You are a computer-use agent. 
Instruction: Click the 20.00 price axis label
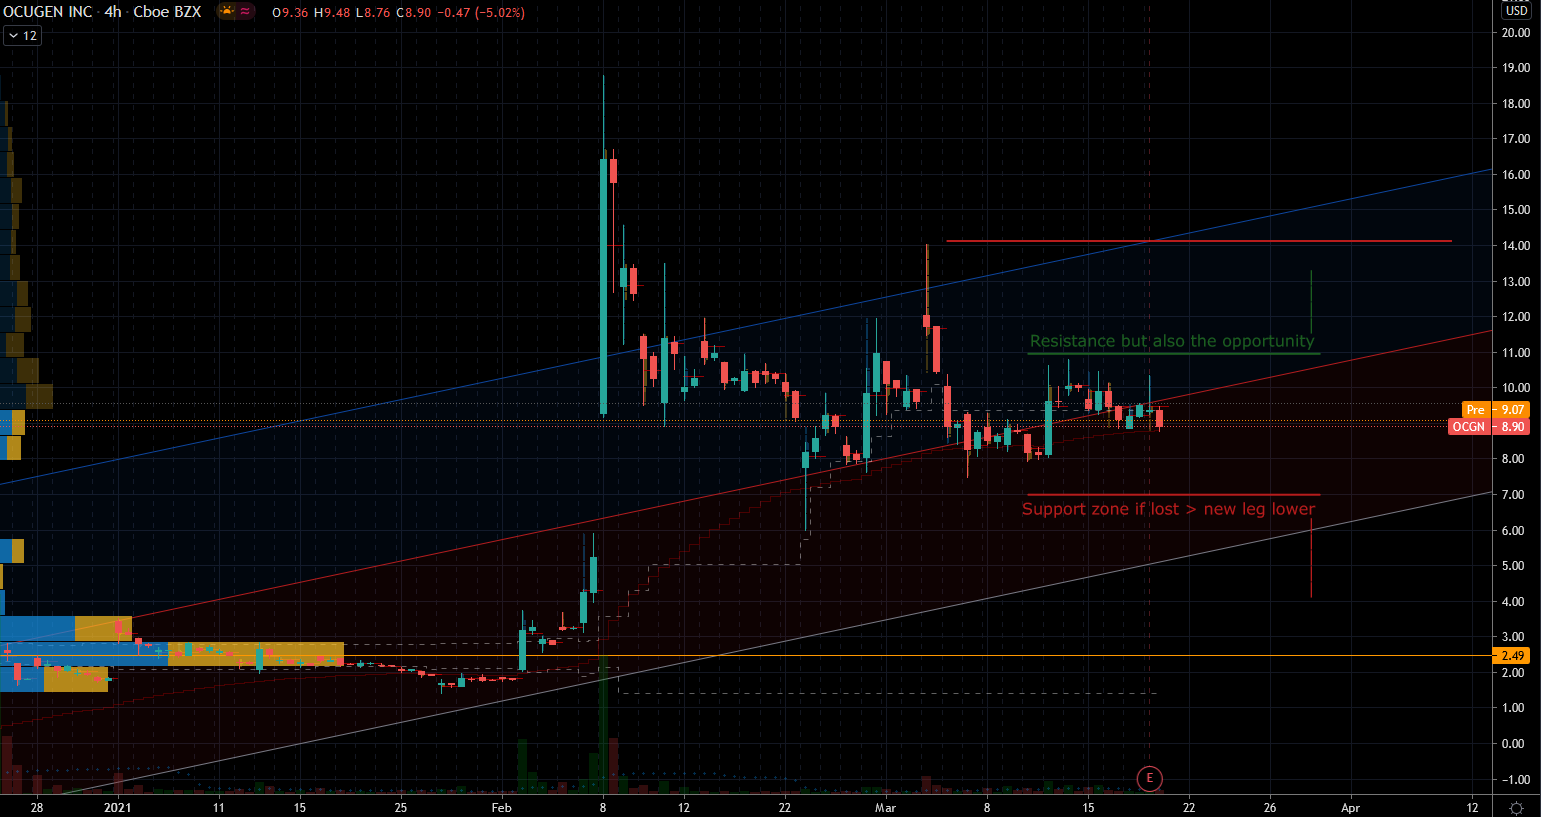(1515, 33)
